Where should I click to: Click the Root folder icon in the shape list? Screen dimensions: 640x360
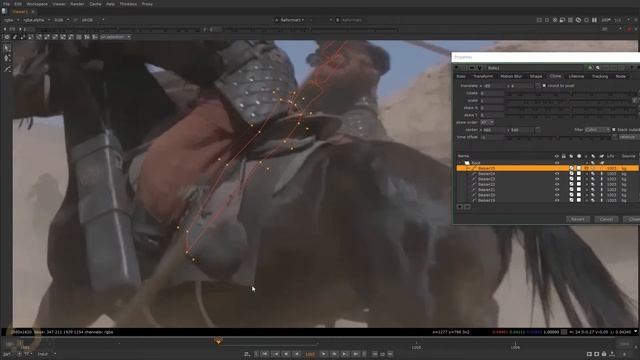[x=467, y=163]
